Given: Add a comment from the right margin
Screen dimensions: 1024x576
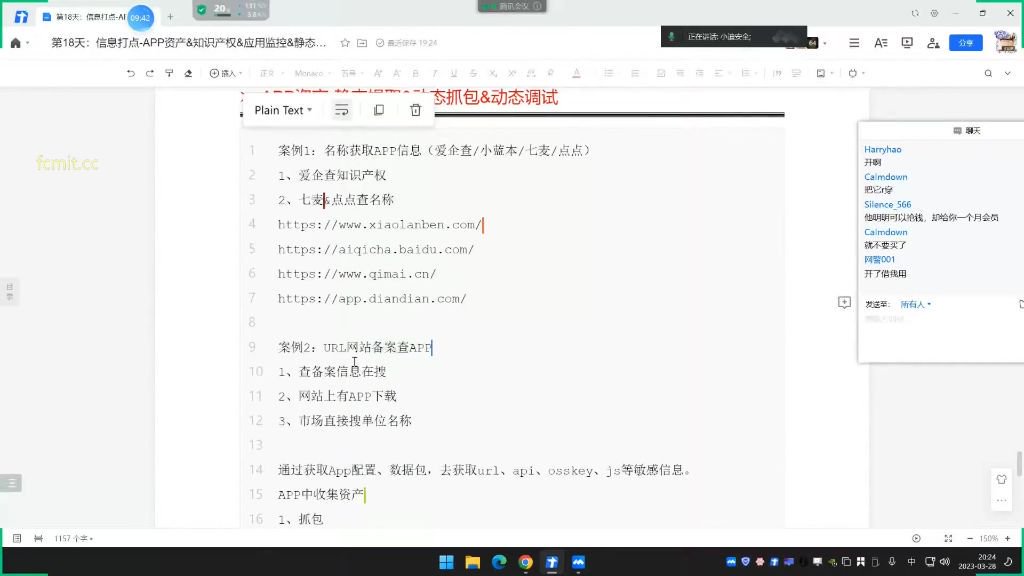Looking at the screenshot, I should point(844,302).
